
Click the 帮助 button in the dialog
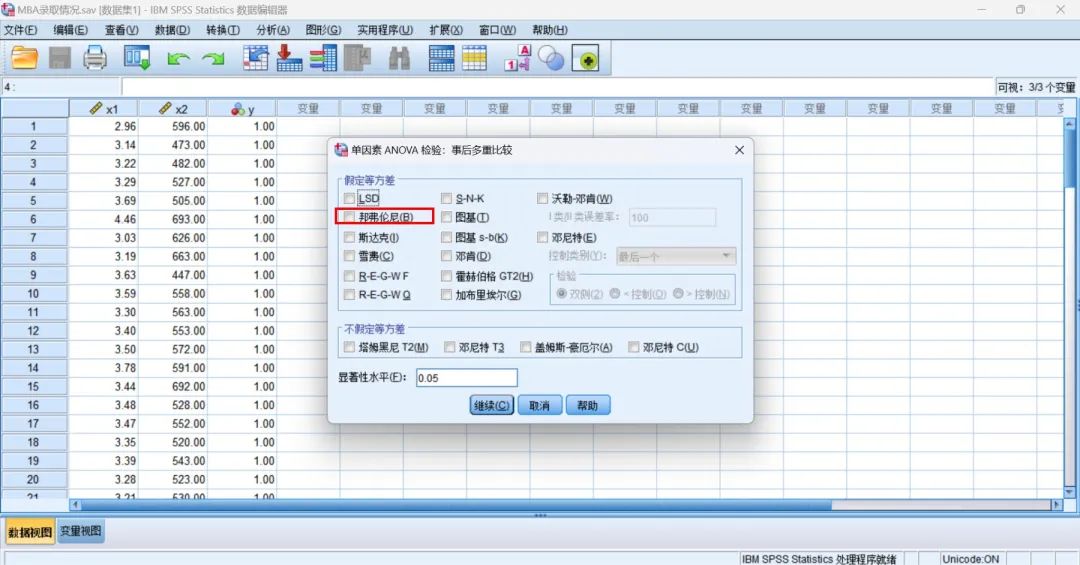[588, 405]
